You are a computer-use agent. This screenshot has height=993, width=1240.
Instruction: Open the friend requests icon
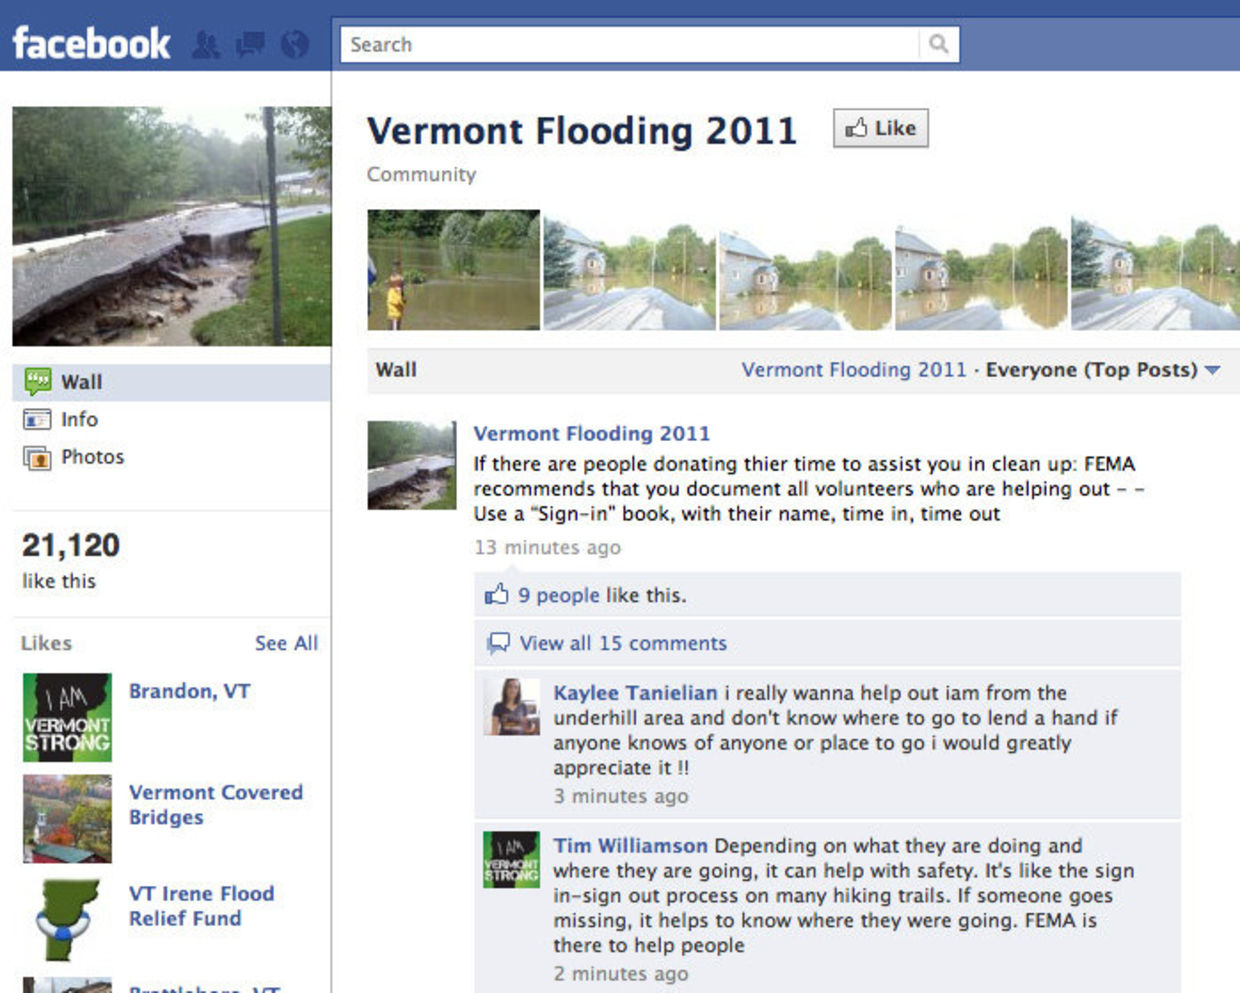click(206, 44)
